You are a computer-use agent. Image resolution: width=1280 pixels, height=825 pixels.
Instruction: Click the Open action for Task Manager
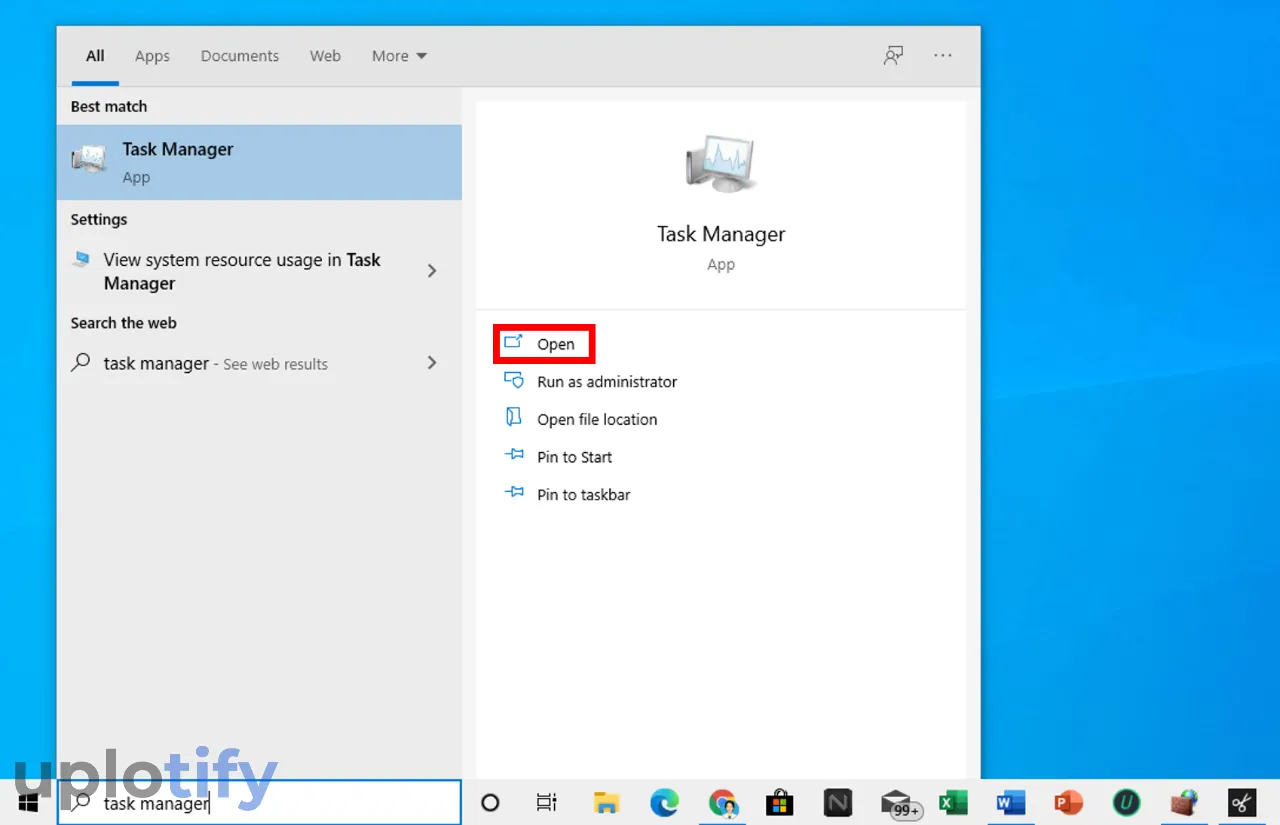[555, 344]
